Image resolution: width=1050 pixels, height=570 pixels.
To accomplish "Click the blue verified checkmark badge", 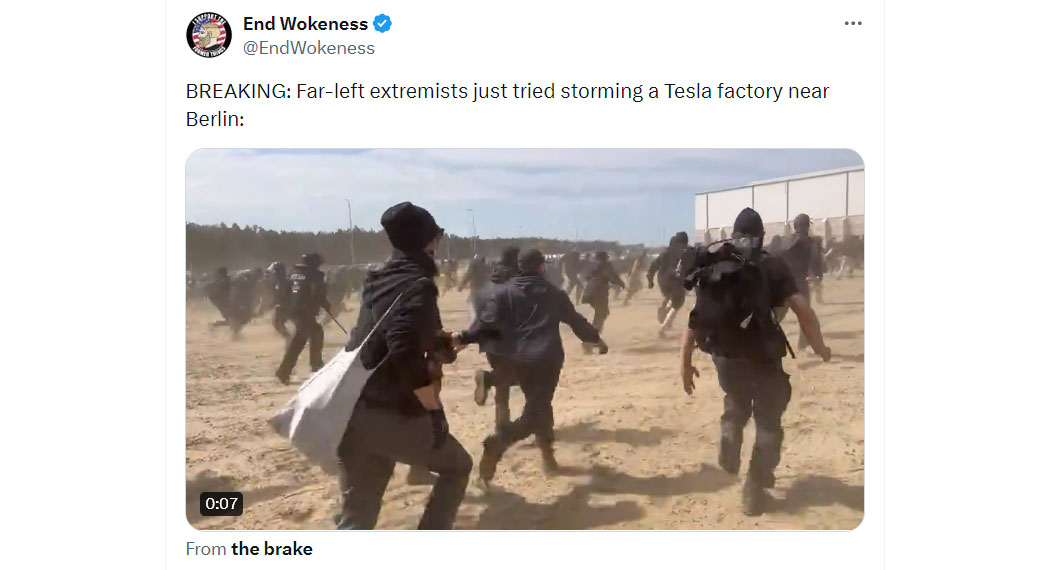I will [382, 23].
